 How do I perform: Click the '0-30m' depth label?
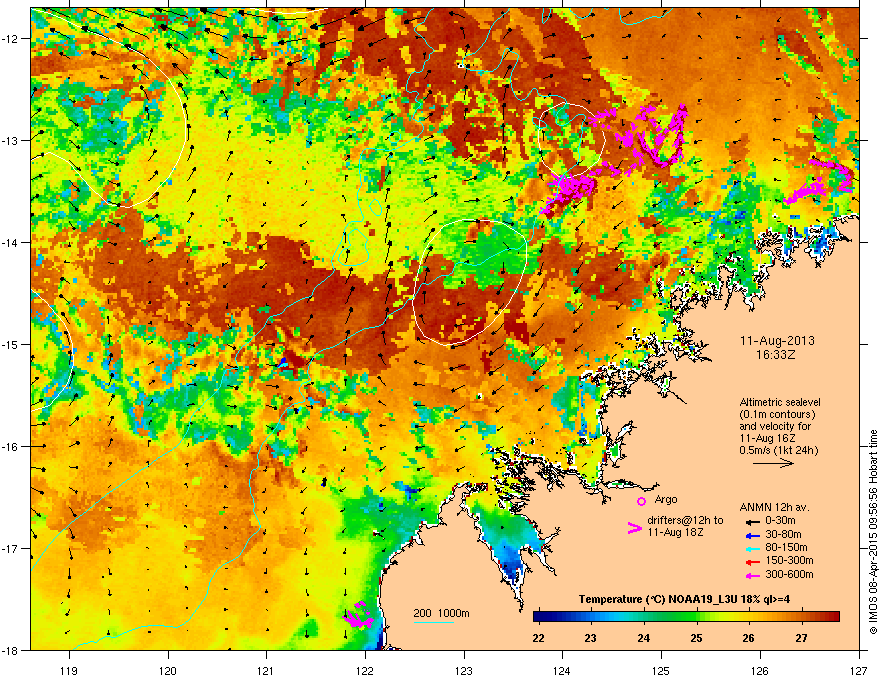click(x=780, y=521)
